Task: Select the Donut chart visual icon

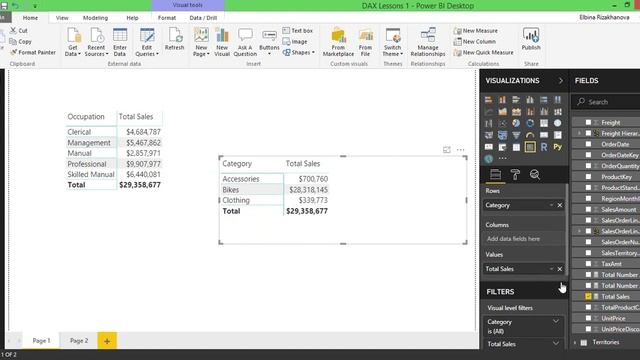Action: pyautogui.click(x=530, y=123)
